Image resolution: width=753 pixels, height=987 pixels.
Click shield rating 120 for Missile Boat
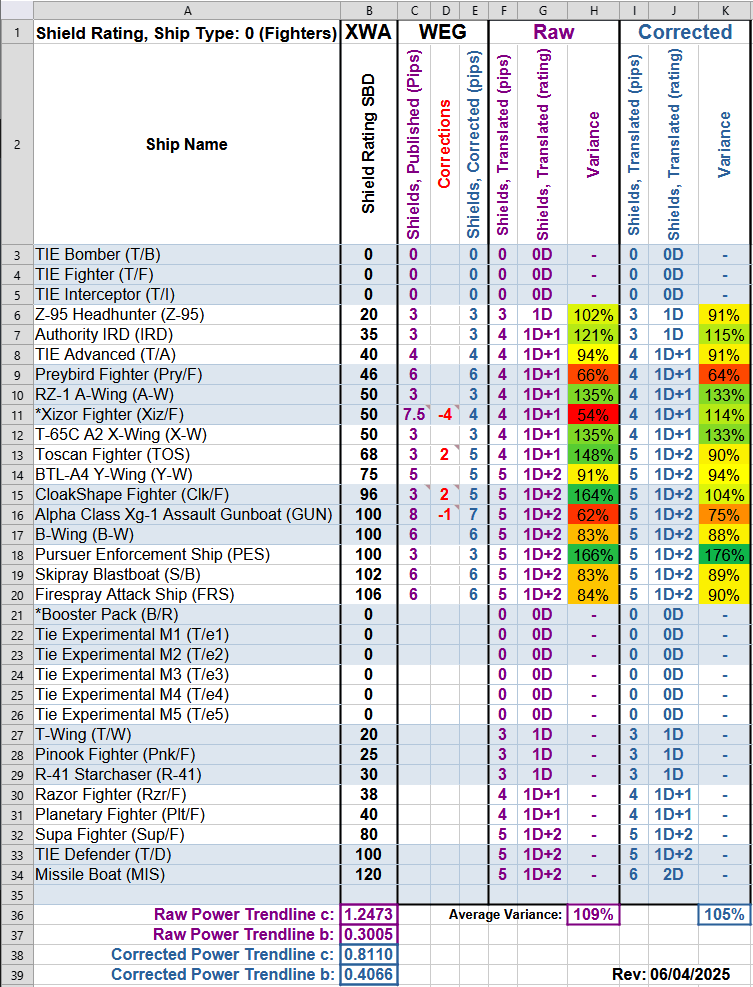(369, 875)
